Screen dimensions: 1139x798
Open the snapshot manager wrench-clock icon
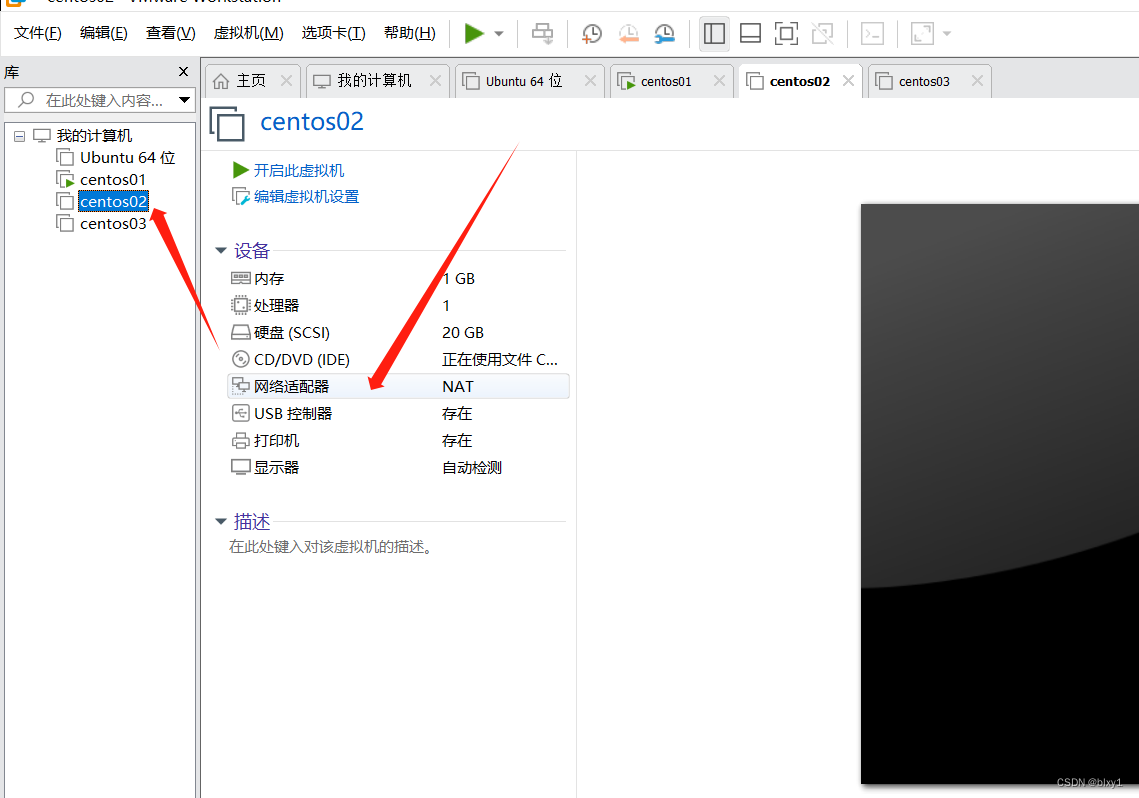(664, 33)
